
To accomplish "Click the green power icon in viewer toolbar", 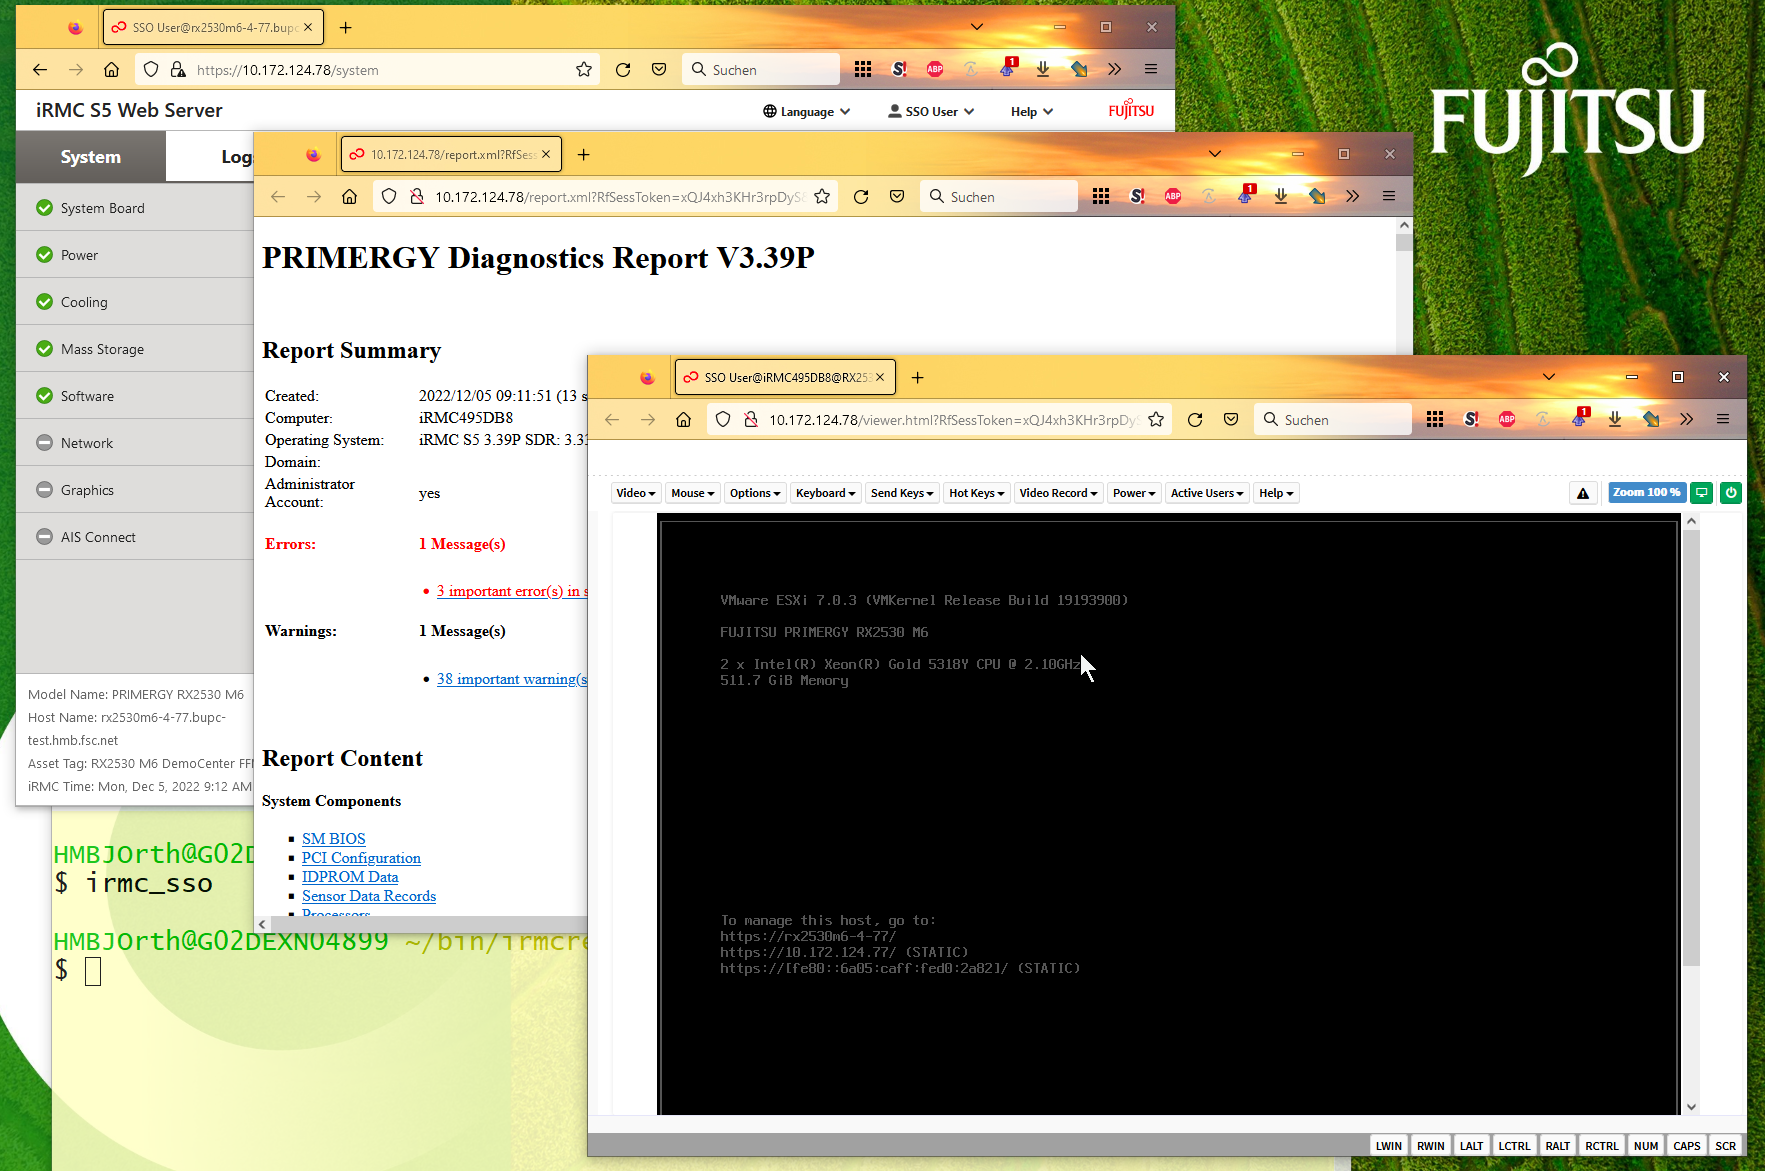I will (1731, 493).
